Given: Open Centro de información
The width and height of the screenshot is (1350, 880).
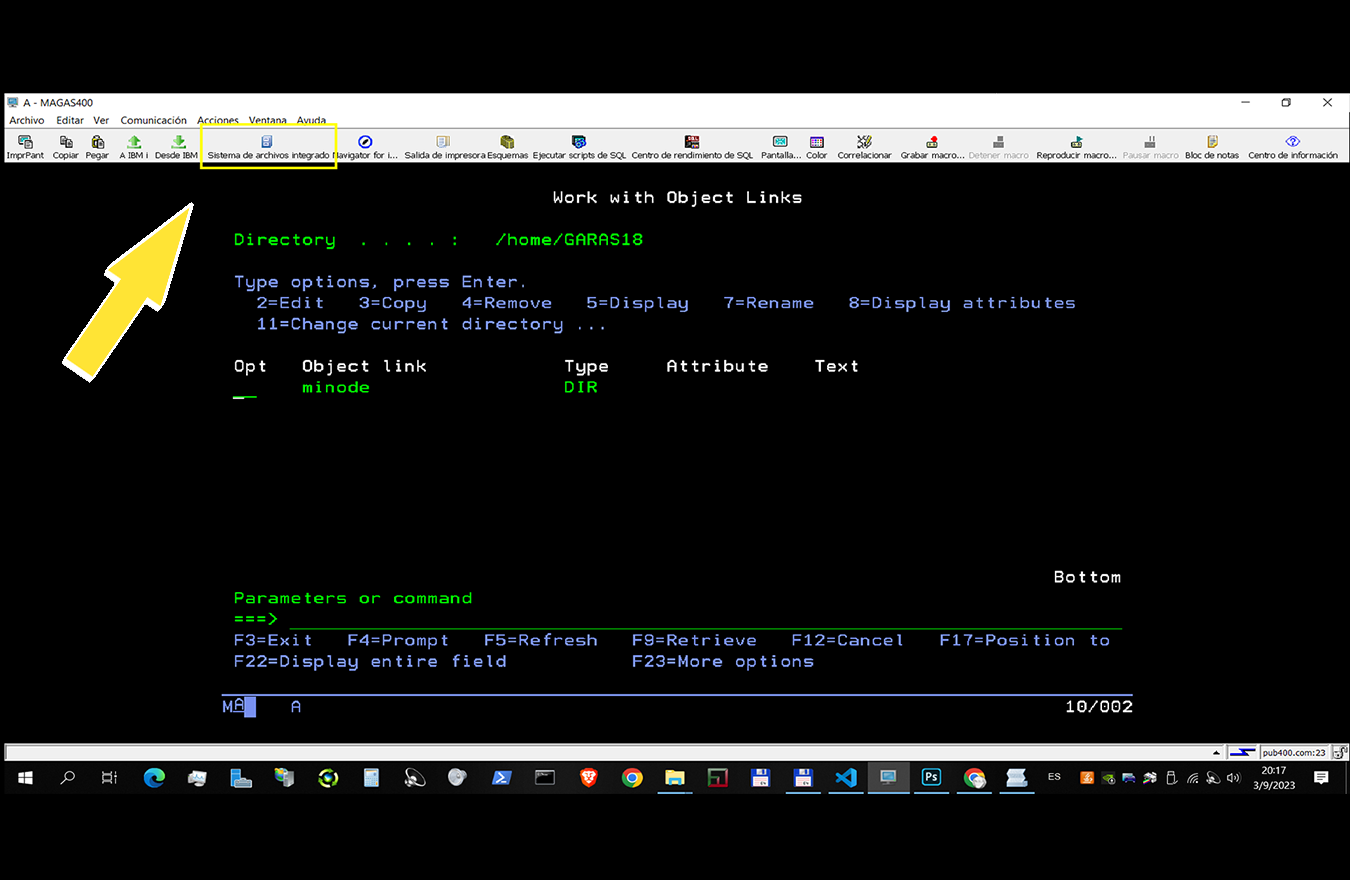Looking at the screenshot, I should [x=1292, y=146].
